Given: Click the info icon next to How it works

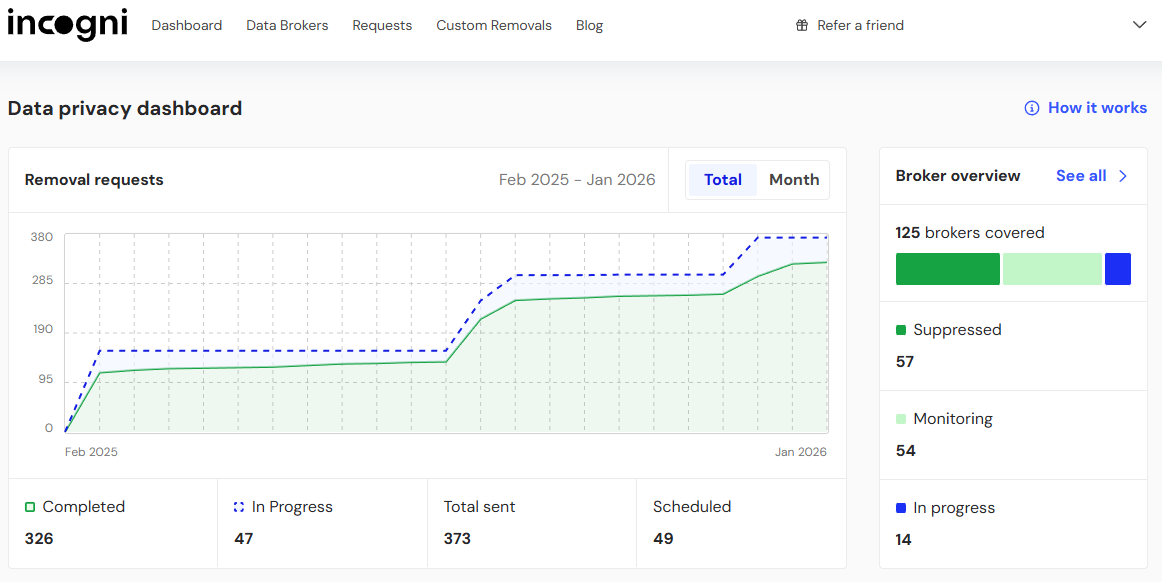Looking at the screenshot, I should pos(1031,107).
